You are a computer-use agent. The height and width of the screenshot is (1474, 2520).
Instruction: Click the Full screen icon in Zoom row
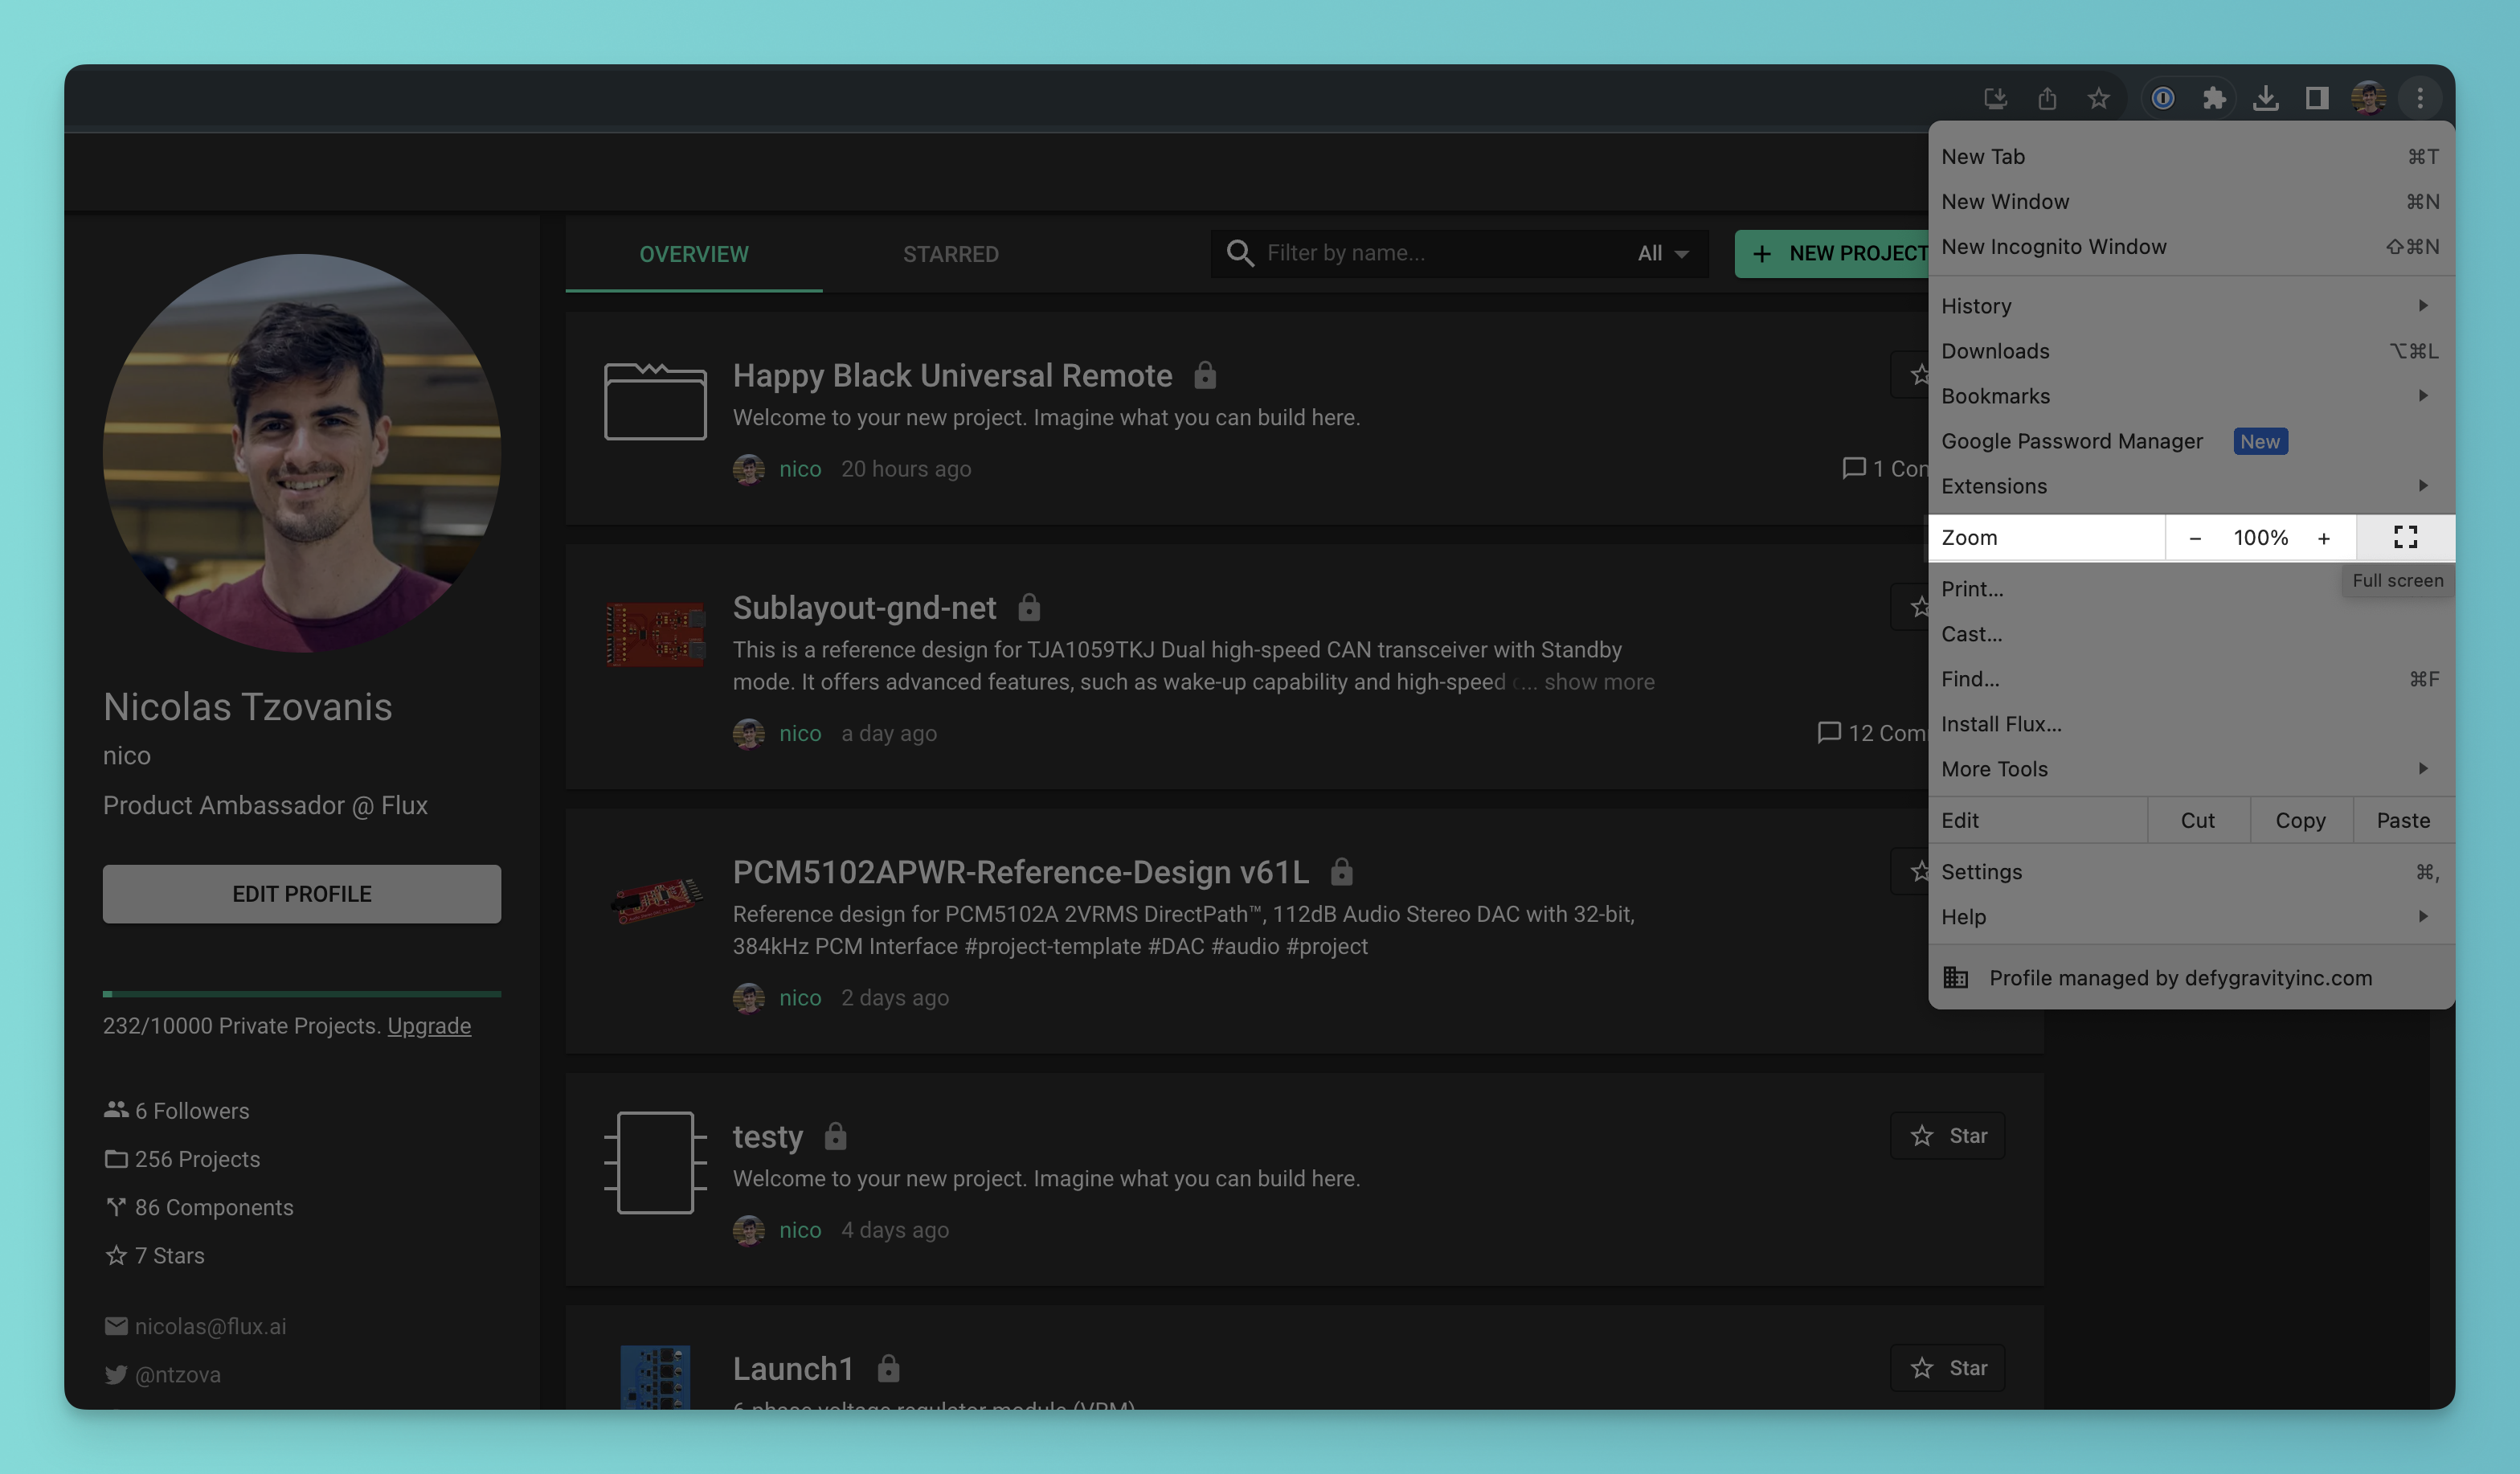[x=2406, y=537]
